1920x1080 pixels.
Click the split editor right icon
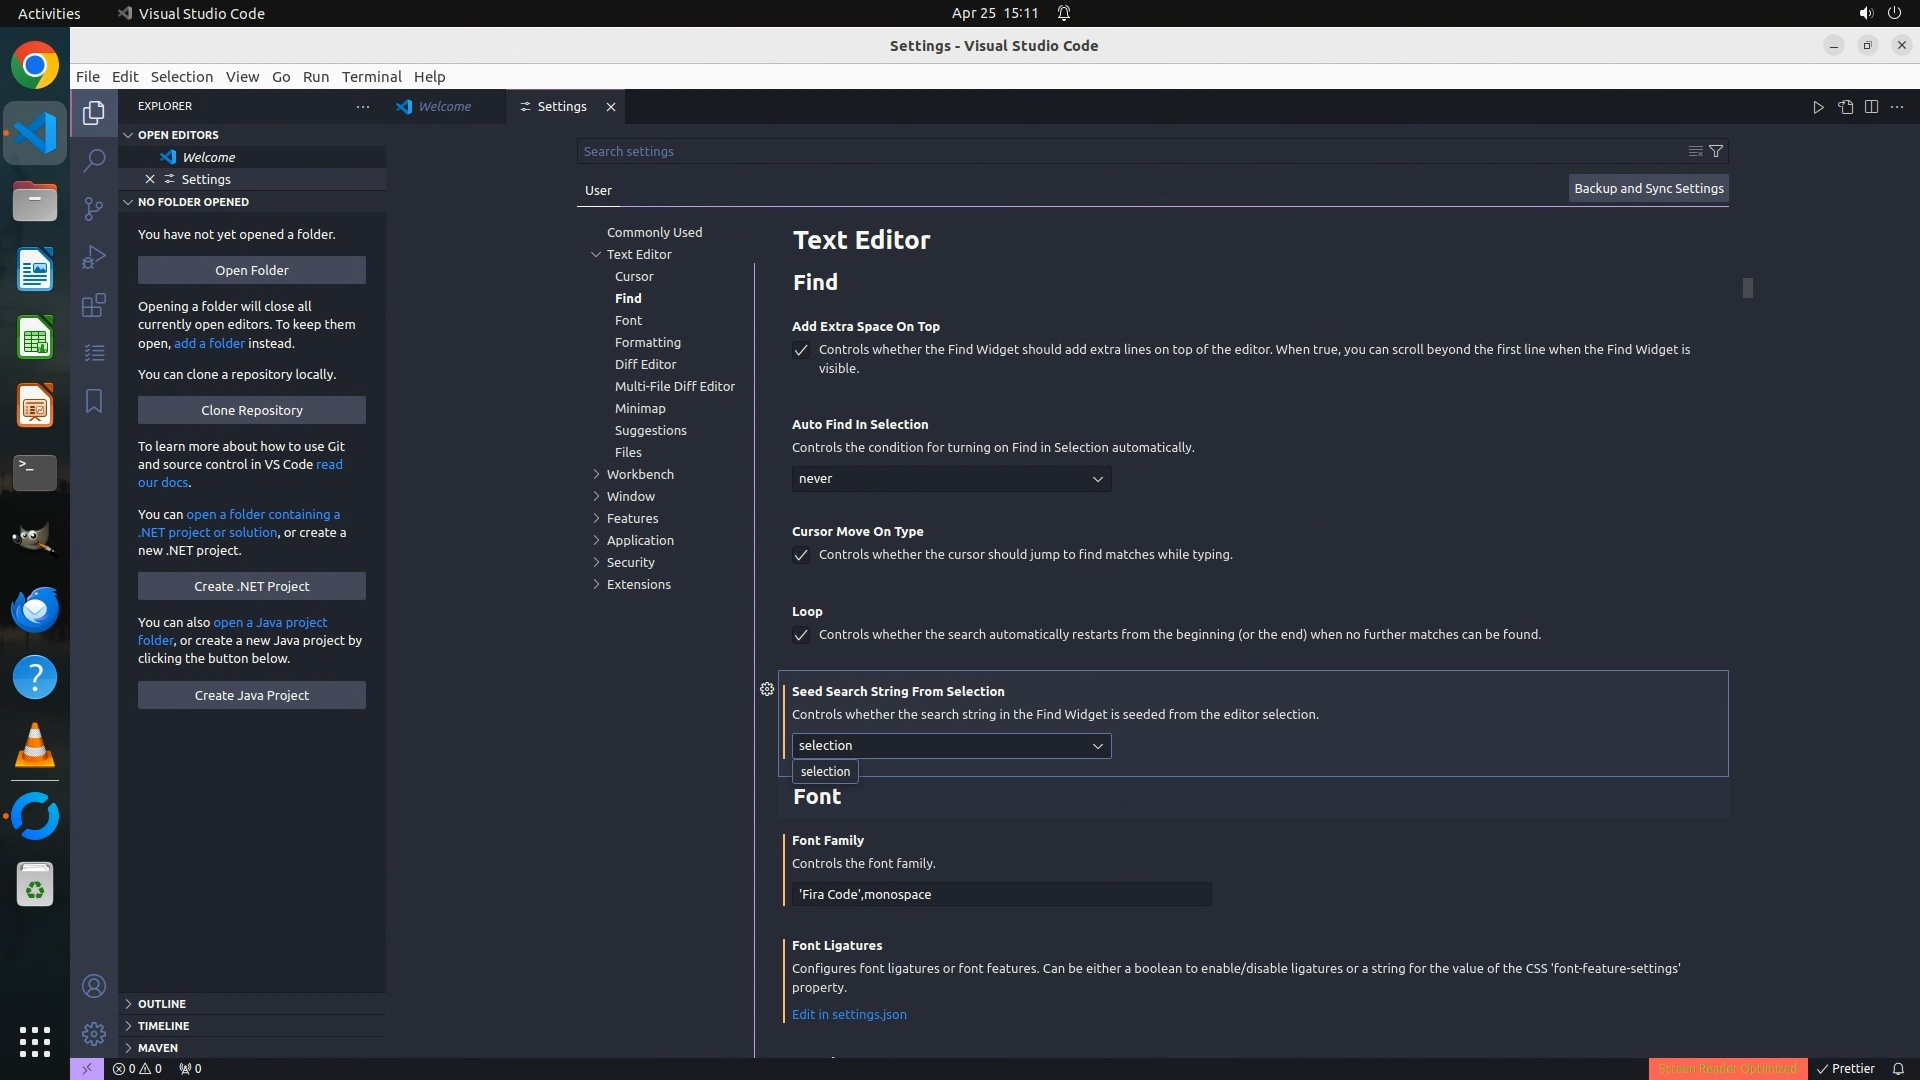pyautogui.click(x=1871, y=107)
